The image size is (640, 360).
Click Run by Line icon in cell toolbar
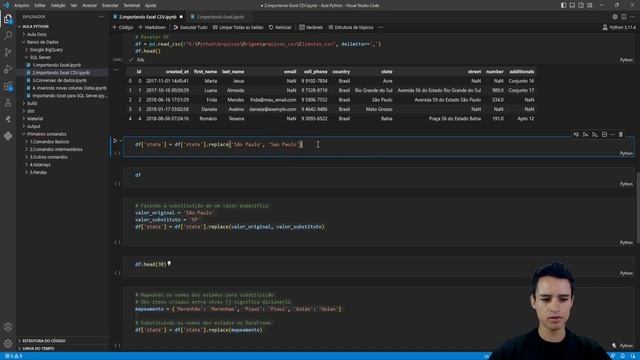576,134
